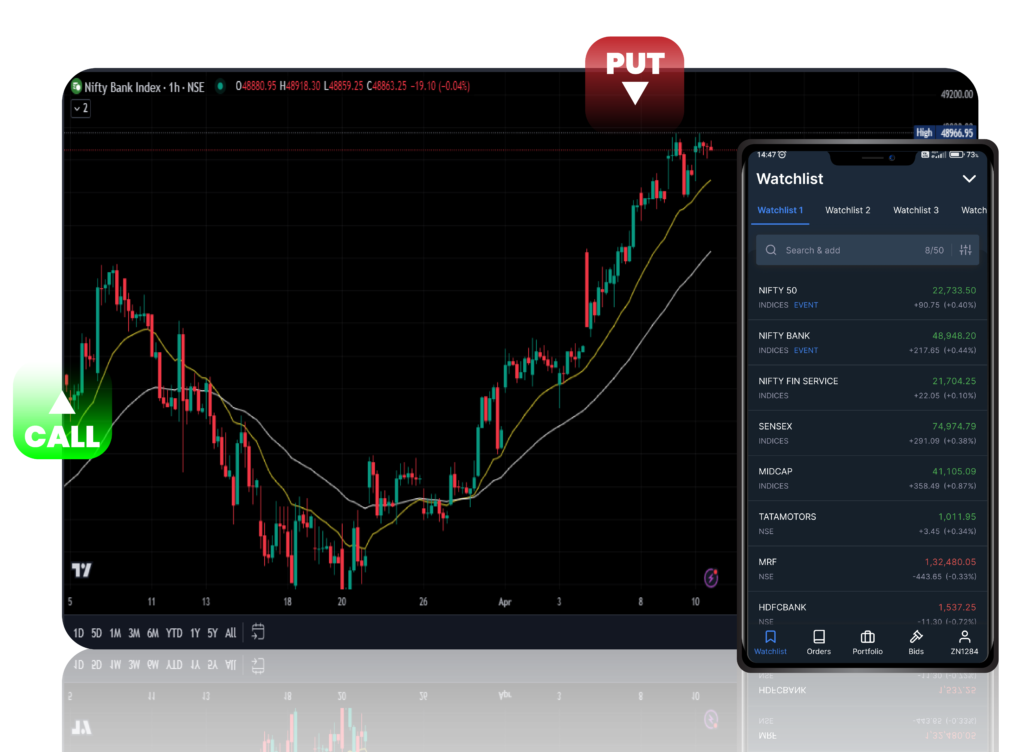Click the purple lightning bolt icon

pos(711,577)
